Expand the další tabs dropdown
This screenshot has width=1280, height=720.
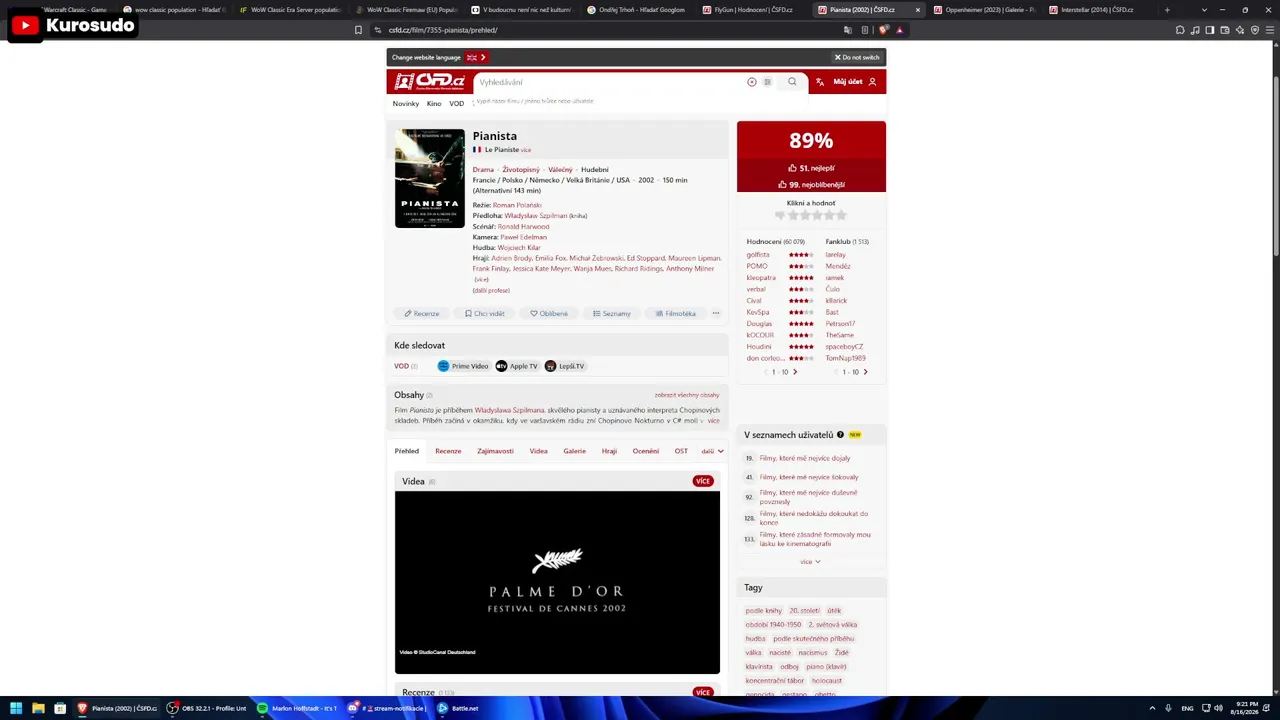pos(712,451)
